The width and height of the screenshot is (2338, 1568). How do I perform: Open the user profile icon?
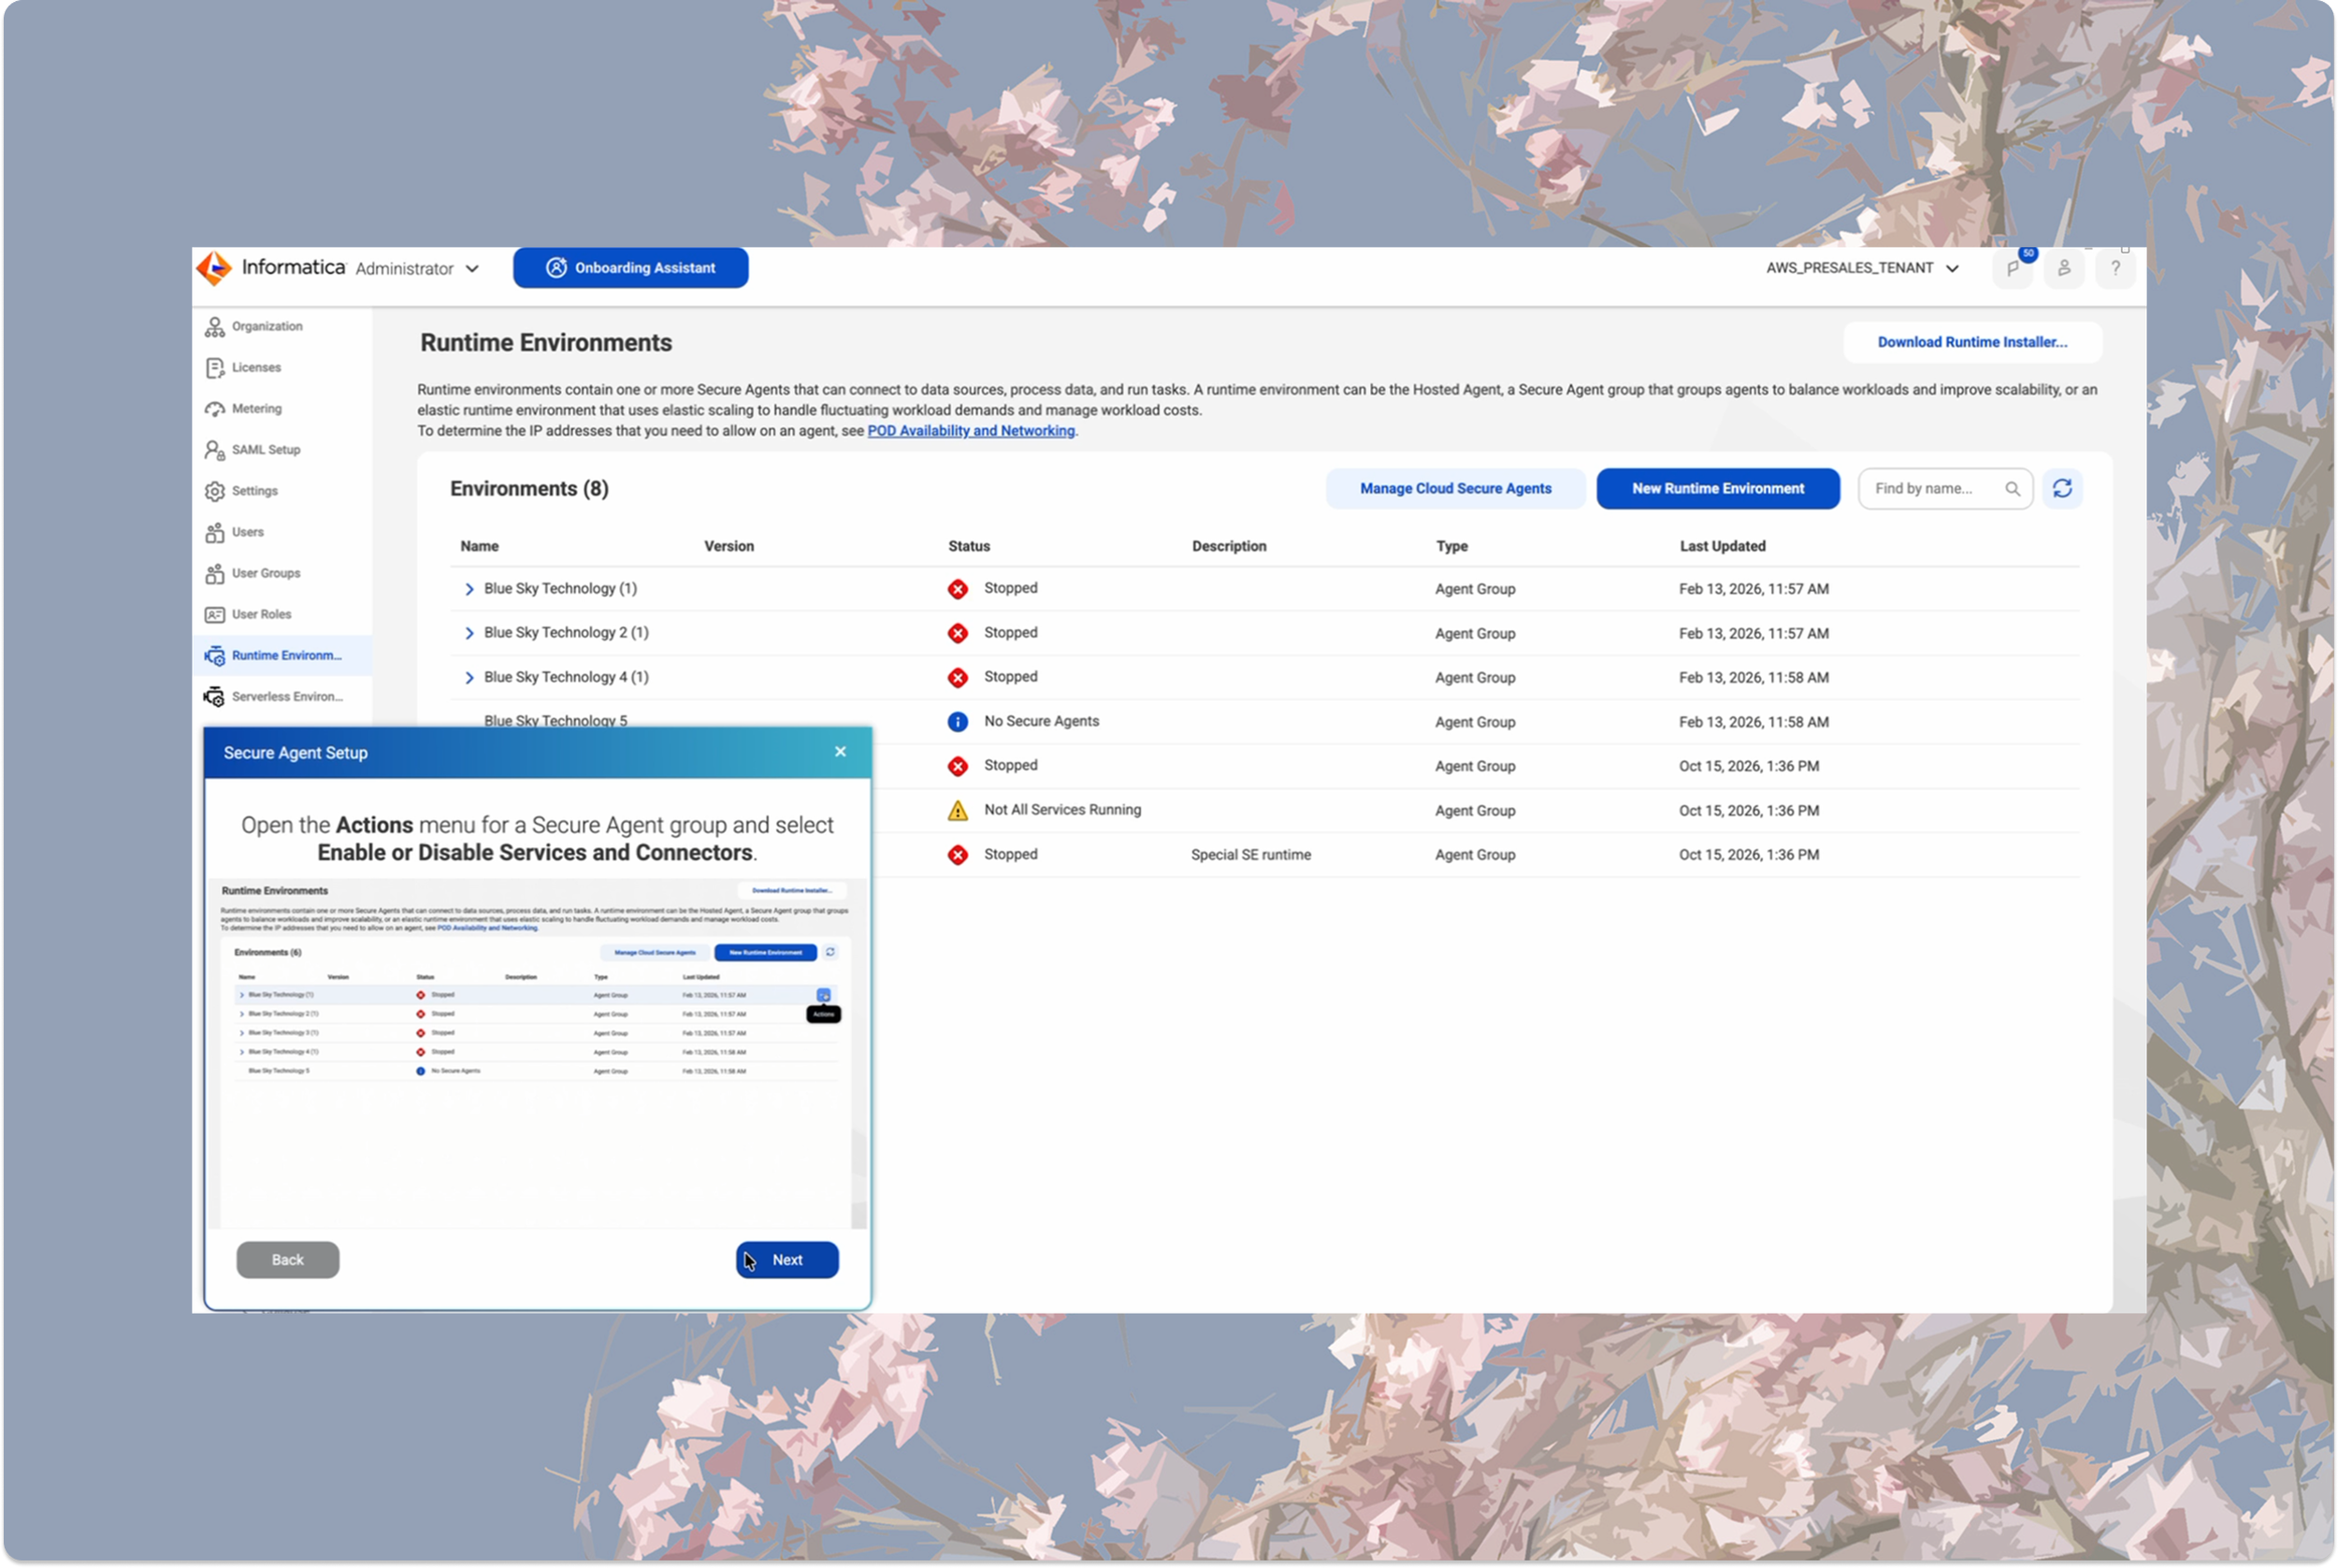pyautogui.click(x=2064, y=268)
